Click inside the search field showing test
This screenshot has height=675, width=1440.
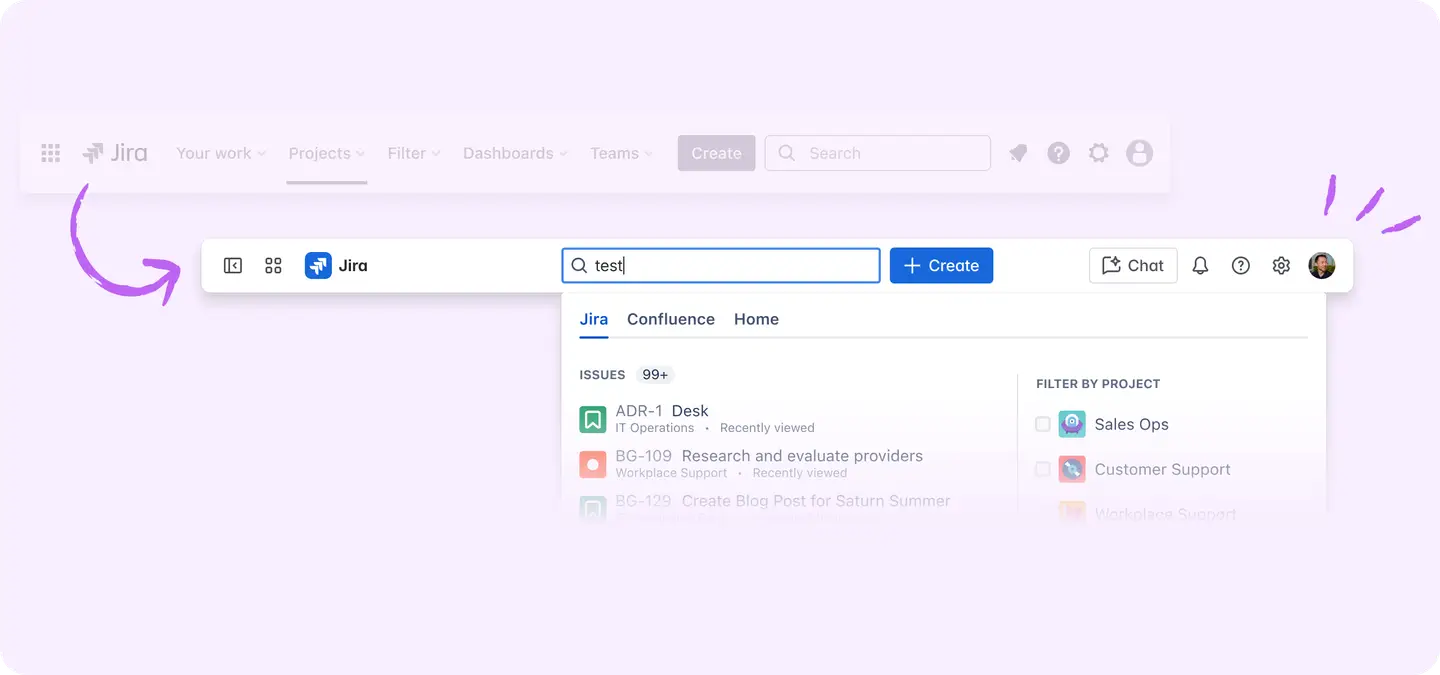click(x=720, y=265)
